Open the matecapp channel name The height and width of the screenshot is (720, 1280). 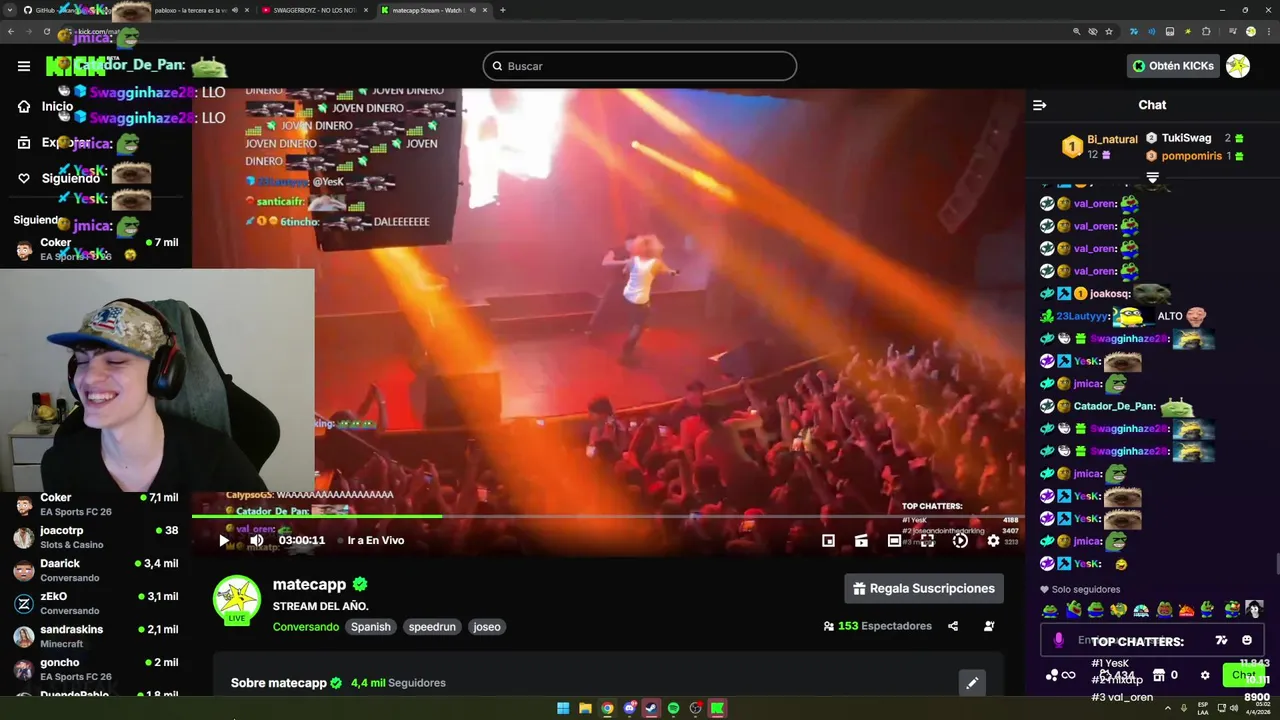click(309, 584)
